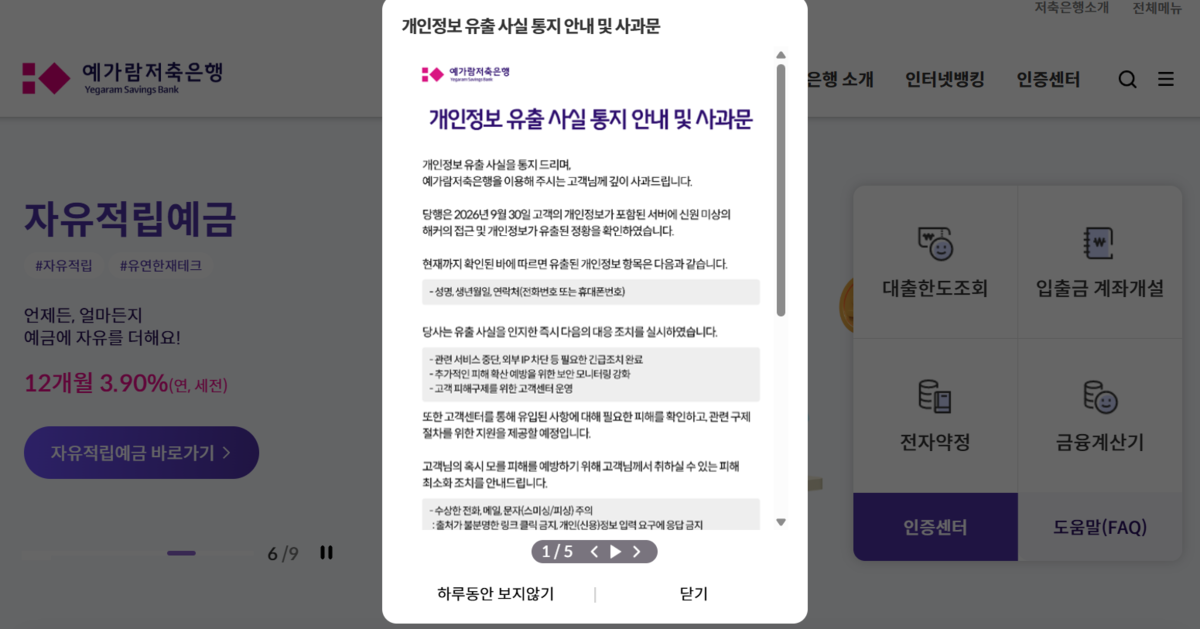Close the popup with 닫기
Viewport: 1200px width, 629px height.
coord(694,594)
